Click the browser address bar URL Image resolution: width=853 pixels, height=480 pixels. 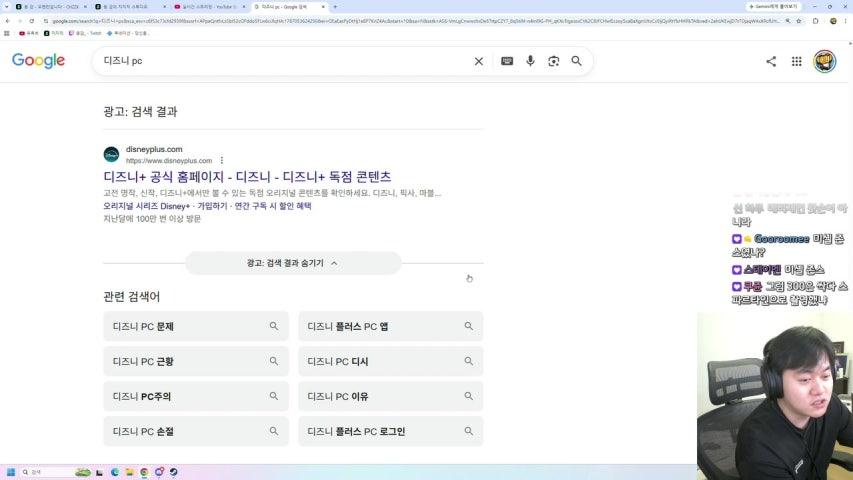tap(416, 21)
